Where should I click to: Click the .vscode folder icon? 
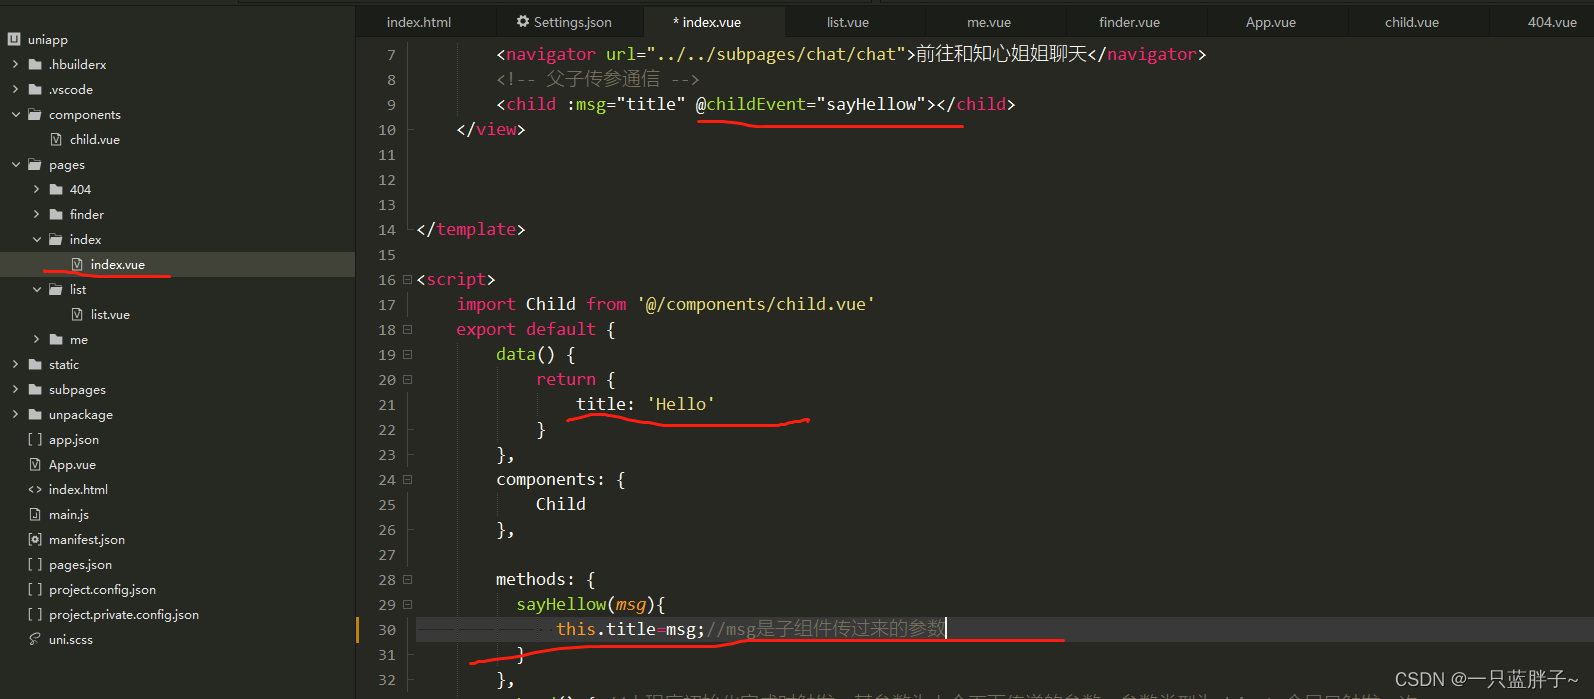click(35, 89)
